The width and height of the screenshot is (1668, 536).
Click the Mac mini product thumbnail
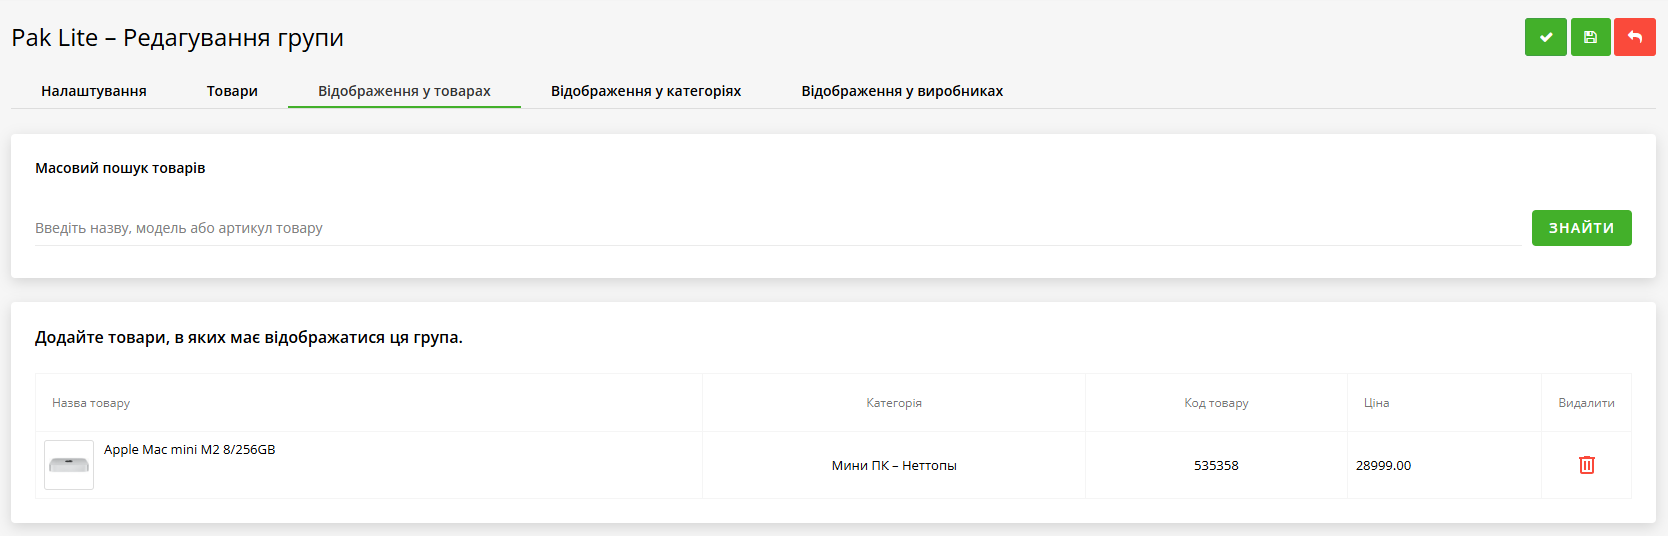click(69, 465)
